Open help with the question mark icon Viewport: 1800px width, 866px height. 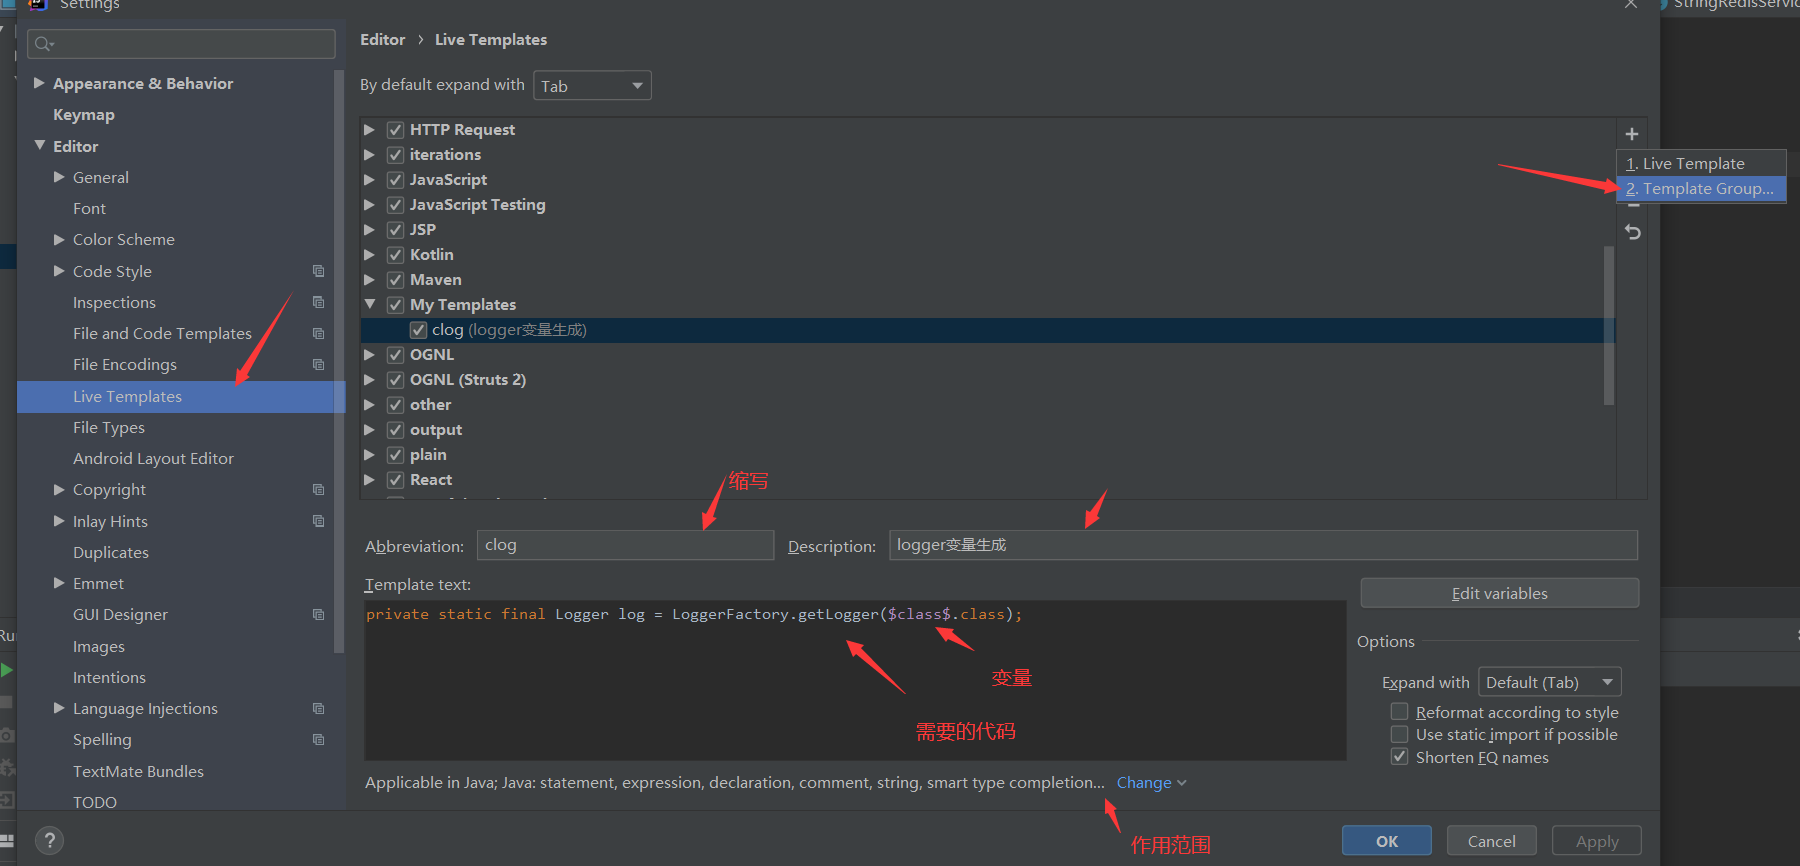pyautogui.click(x=49, y=841)
